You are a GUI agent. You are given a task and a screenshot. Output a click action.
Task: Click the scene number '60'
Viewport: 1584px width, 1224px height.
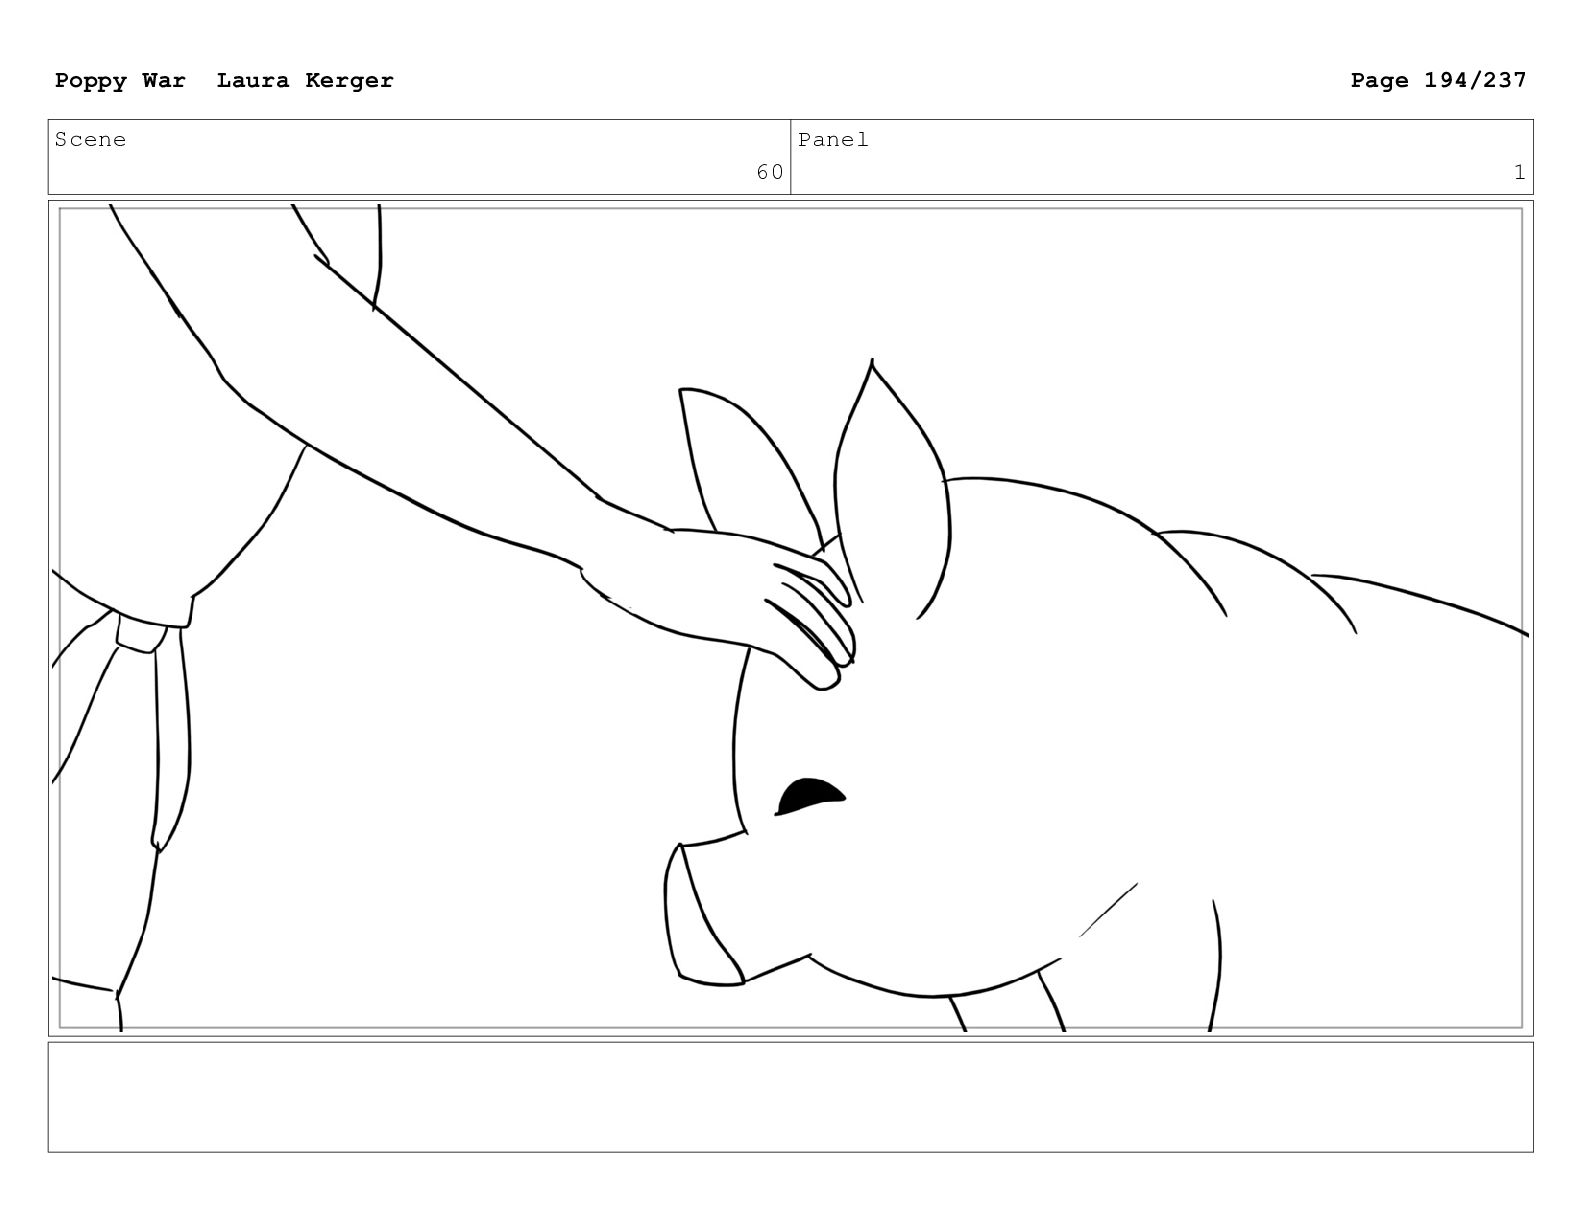769,173
